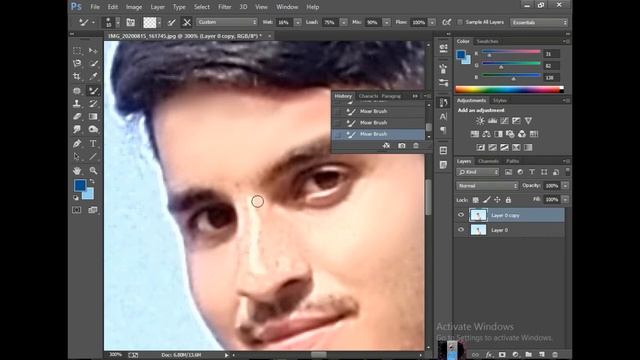The width and height of the screenshot is (640, 360).
Task: Open the Image menu
Action: (x=134, y=7)
